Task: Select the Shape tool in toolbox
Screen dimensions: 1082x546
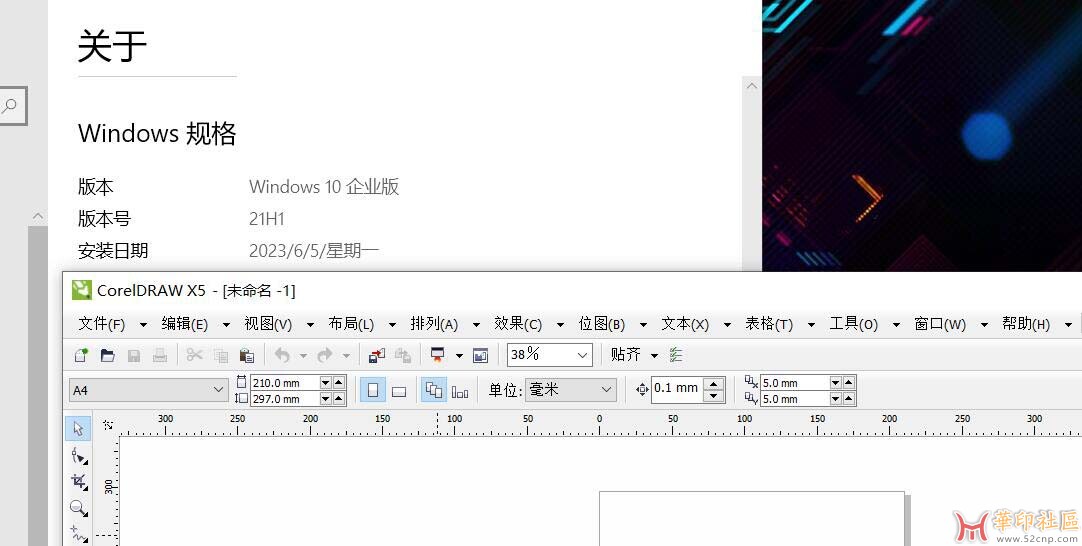Action: coord(79,455)
